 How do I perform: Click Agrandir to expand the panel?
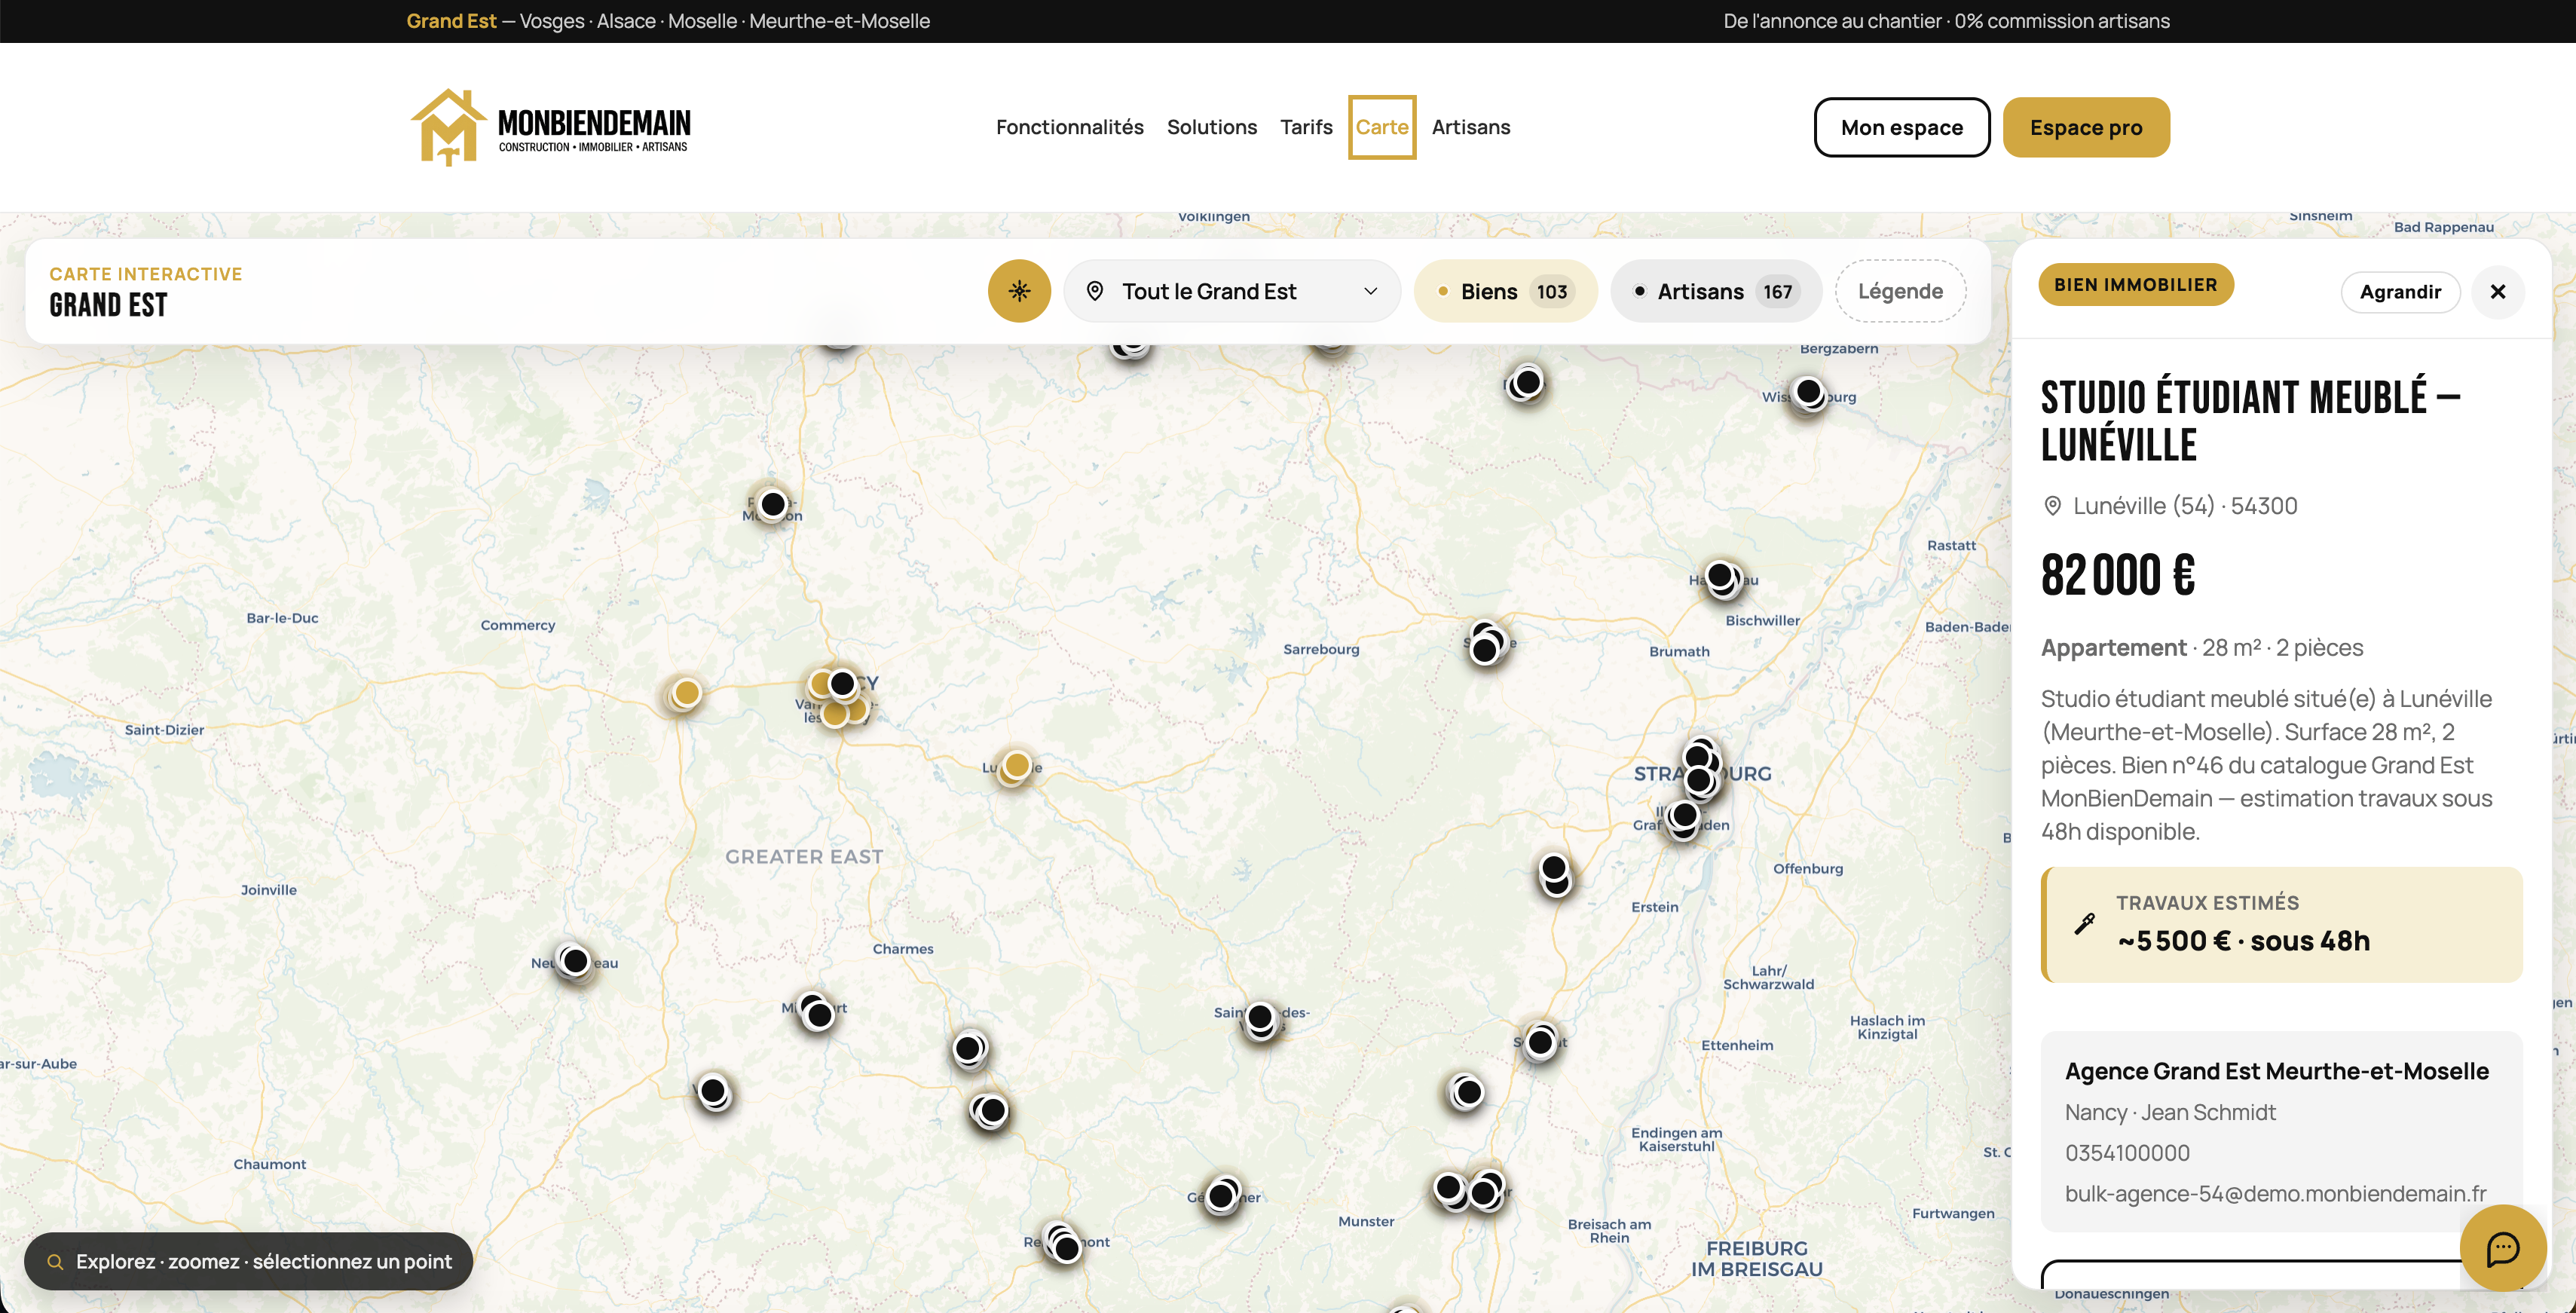(x=2400, y=292)
